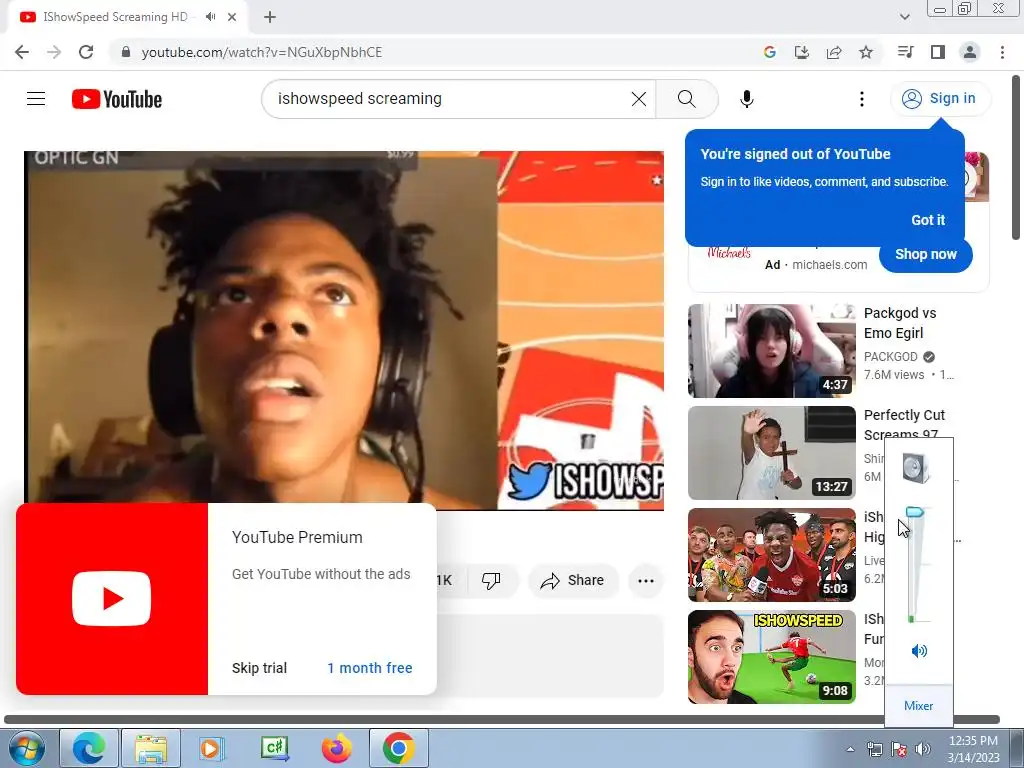
Task: Bookmark this page with star icon
Action: (866, 52)
